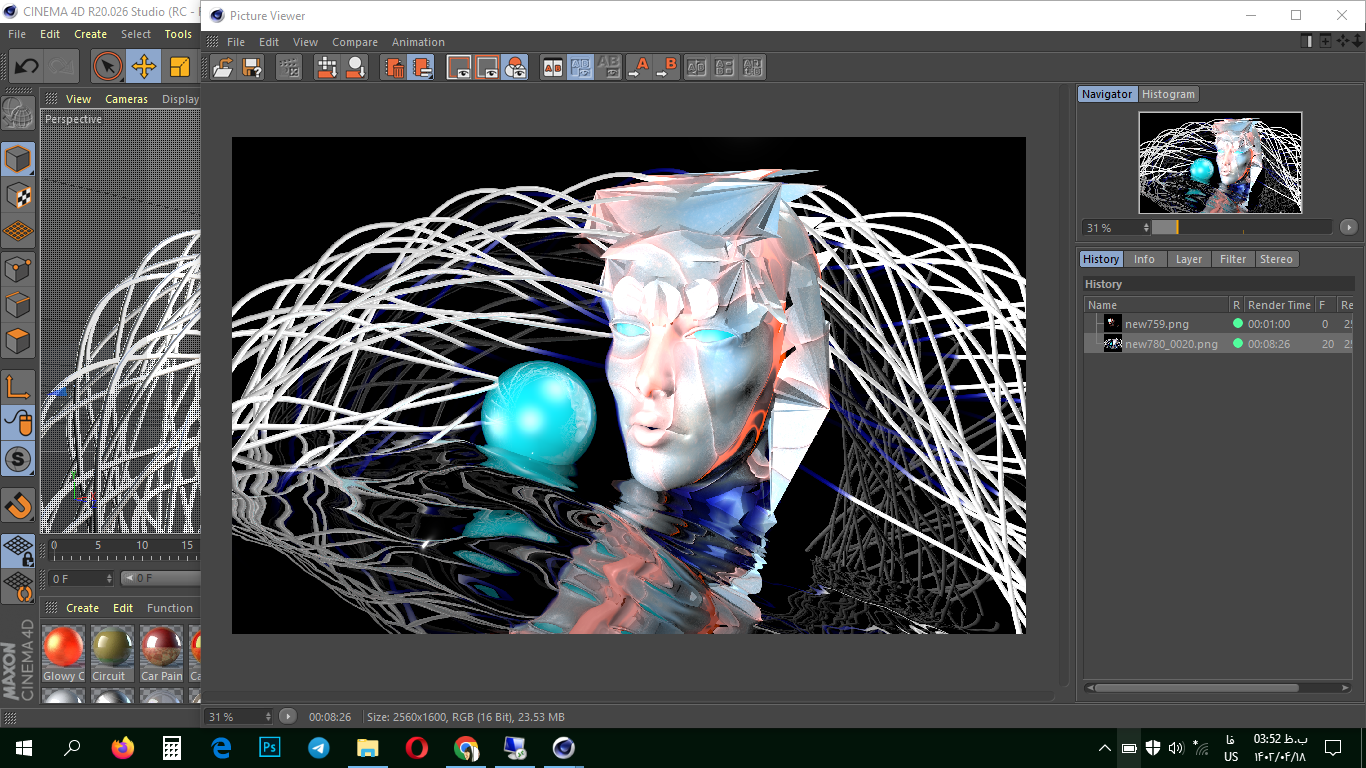Click the Scale tool icon in C4D toolbar
The height and width of the screenshot is (768, 1366).
(x=180, y=67)
